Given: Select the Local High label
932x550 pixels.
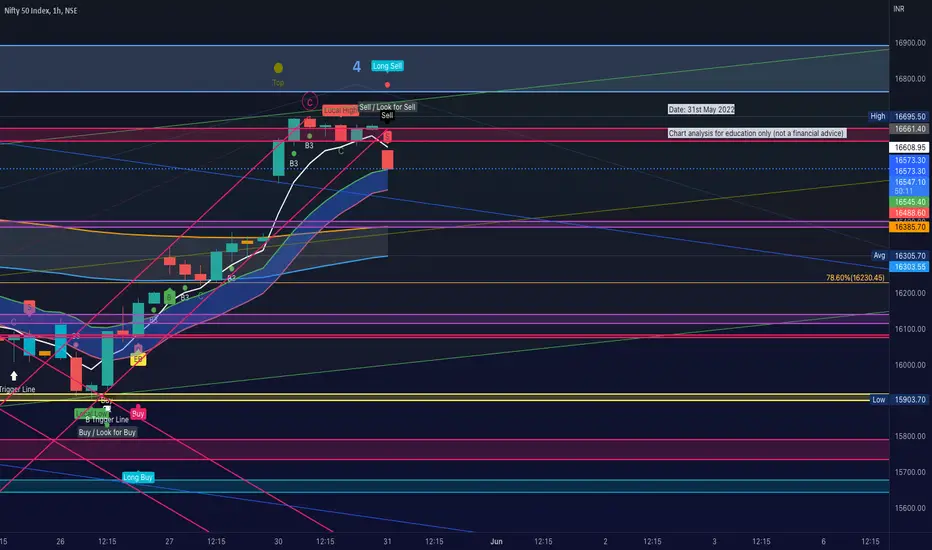Looking at the screenshot, I should tap(340, 111).
